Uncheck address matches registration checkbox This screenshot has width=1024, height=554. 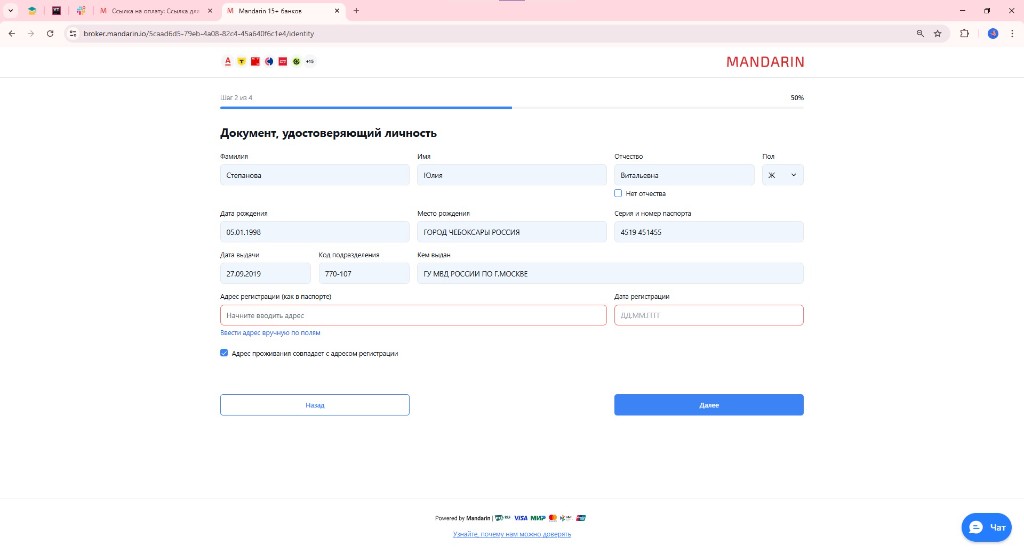[224, 353]
